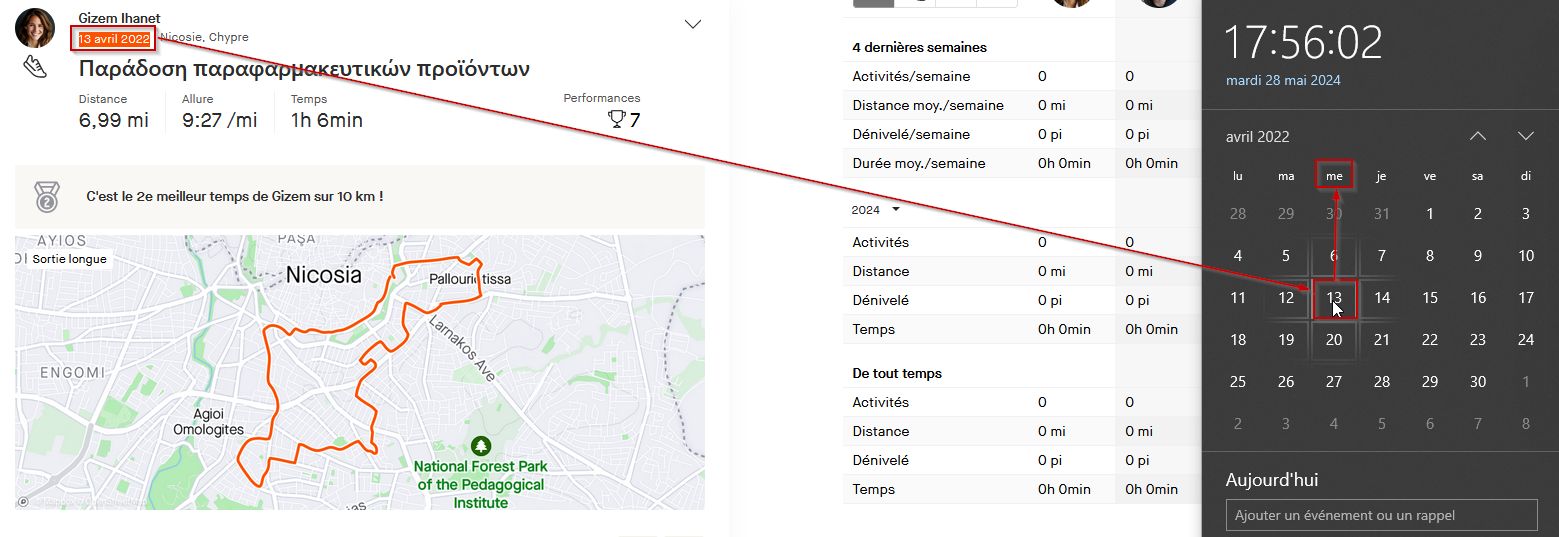Click Gizem Ihanet's profile photo
The width and height of the screenshot is (1559, 537).
point(35,28)
